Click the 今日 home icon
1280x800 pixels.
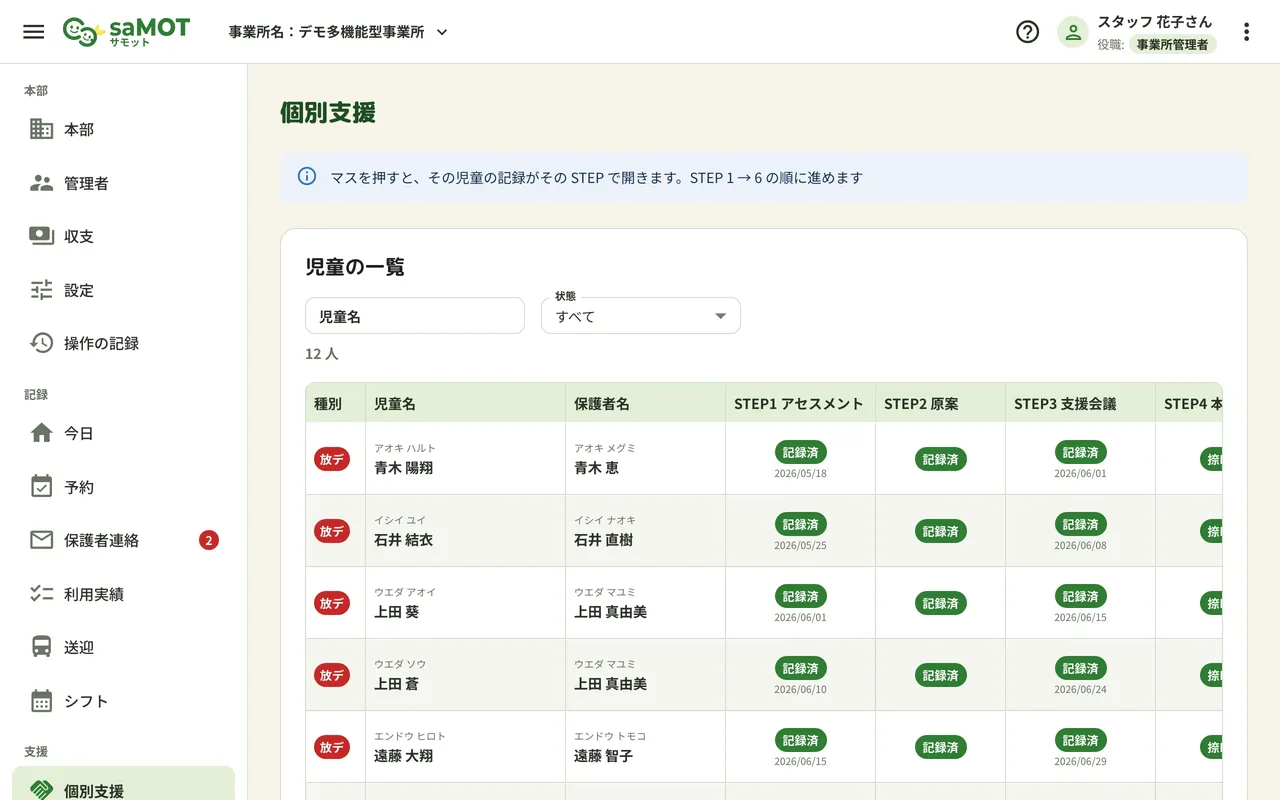click(x=41, y=433)
